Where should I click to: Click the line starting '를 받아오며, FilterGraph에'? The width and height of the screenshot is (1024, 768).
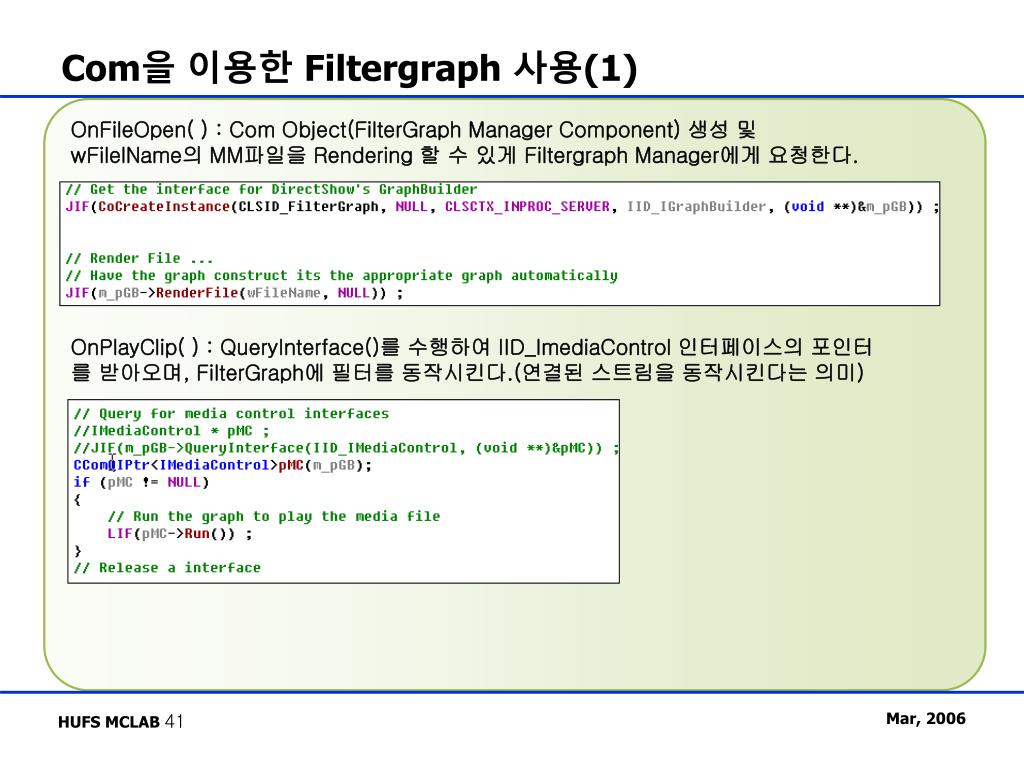pyautogui.click(x=467, y=373)
